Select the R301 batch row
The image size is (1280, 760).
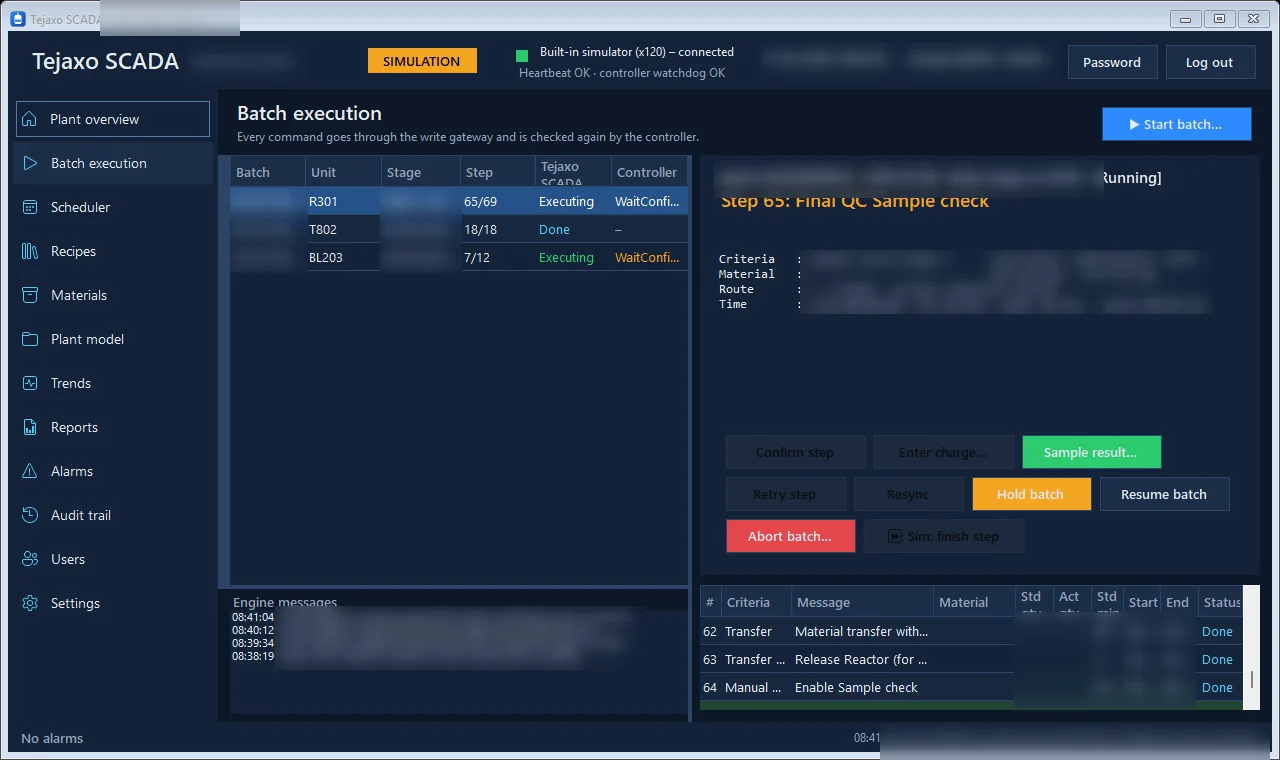tap(459, 201)
